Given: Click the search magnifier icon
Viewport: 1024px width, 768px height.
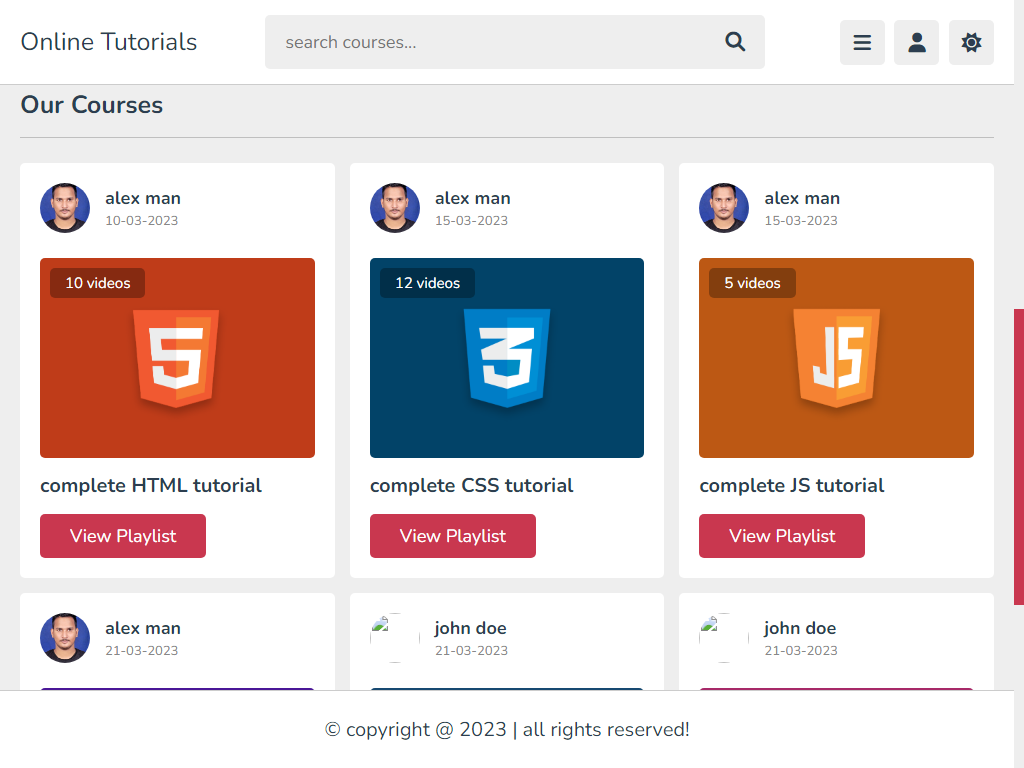Looking at the screenshot, I should click(x=735, y=42).
